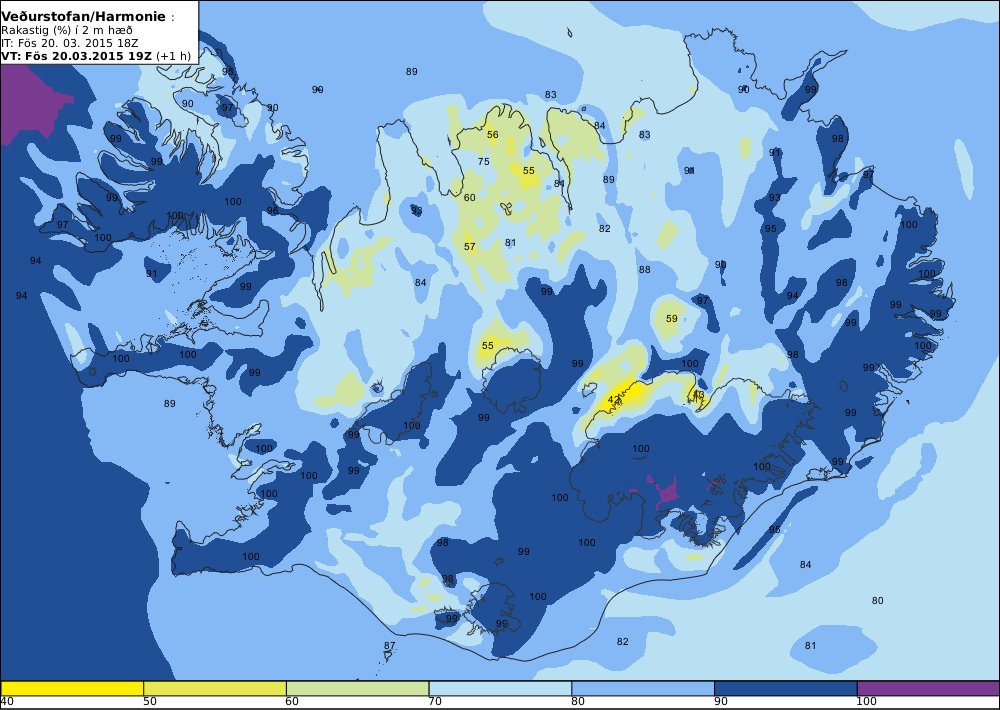Screen dimensions: 1000x710
Task: Click the 'Veðurstofan/Harmonie' title text
Action: 84,17
